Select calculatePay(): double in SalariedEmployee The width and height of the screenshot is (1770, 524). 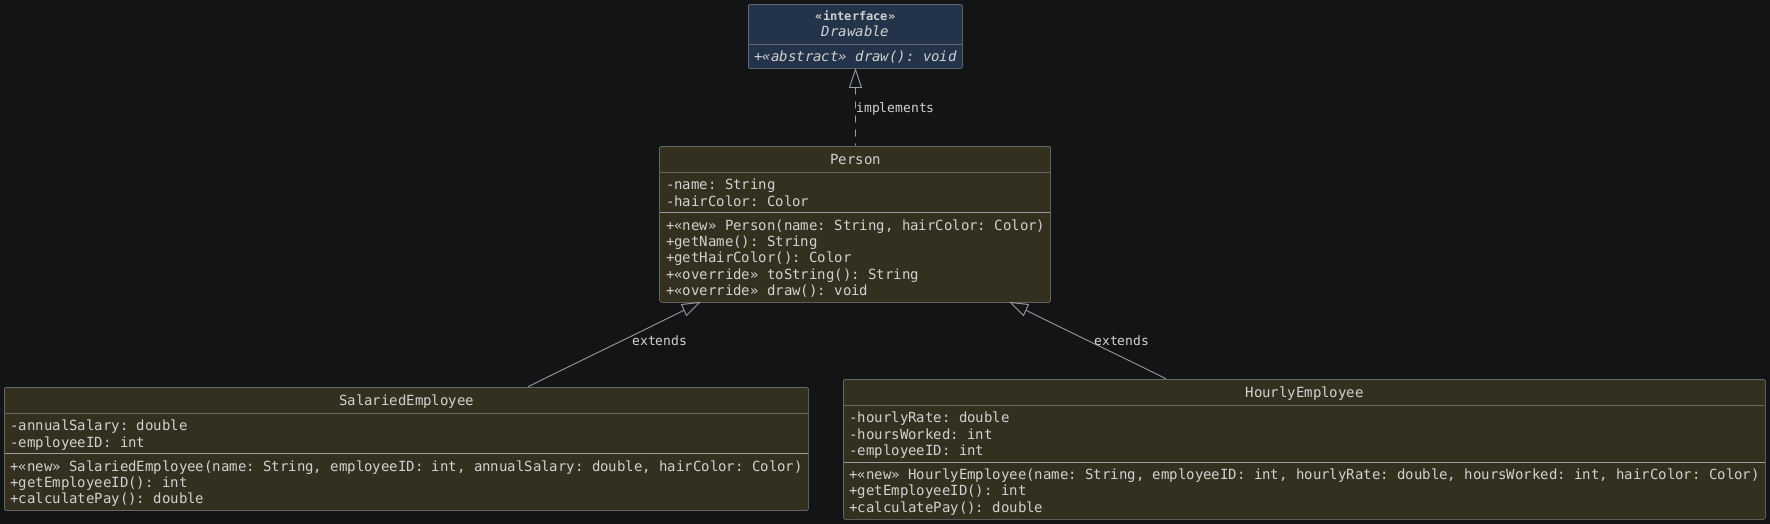click(107, 499)
